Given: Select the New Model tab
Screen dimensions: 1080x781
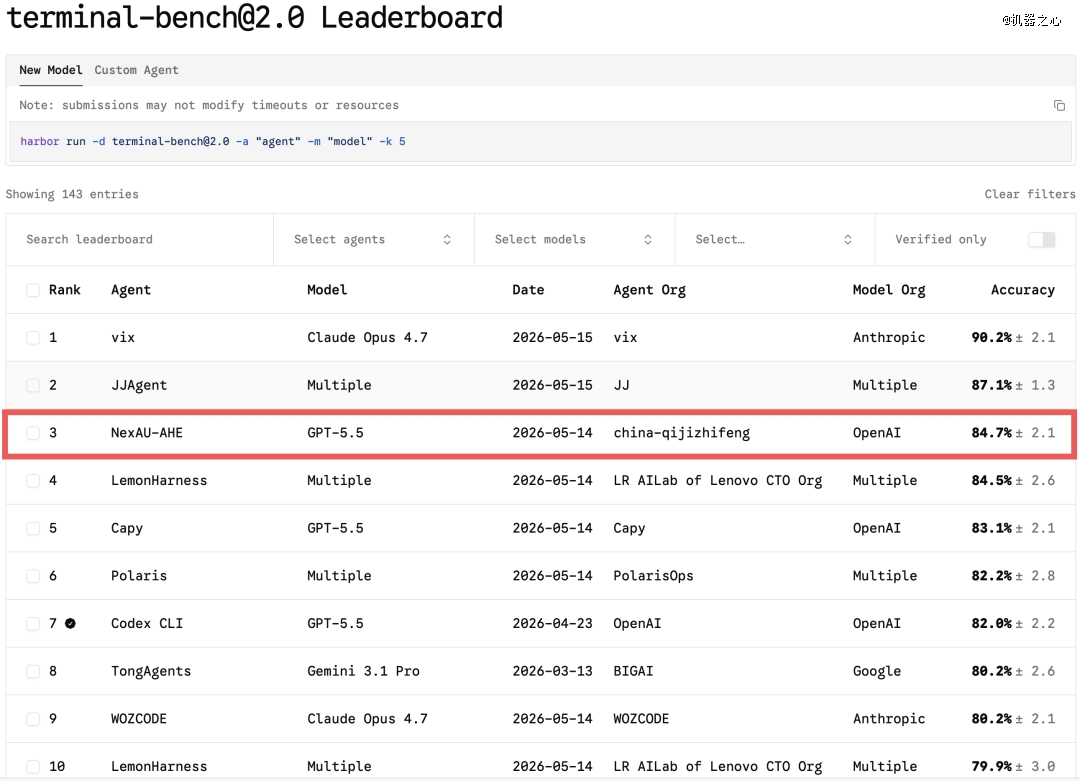Looking at the screenshot, I should pyautogui.click(x=51, y=70).
